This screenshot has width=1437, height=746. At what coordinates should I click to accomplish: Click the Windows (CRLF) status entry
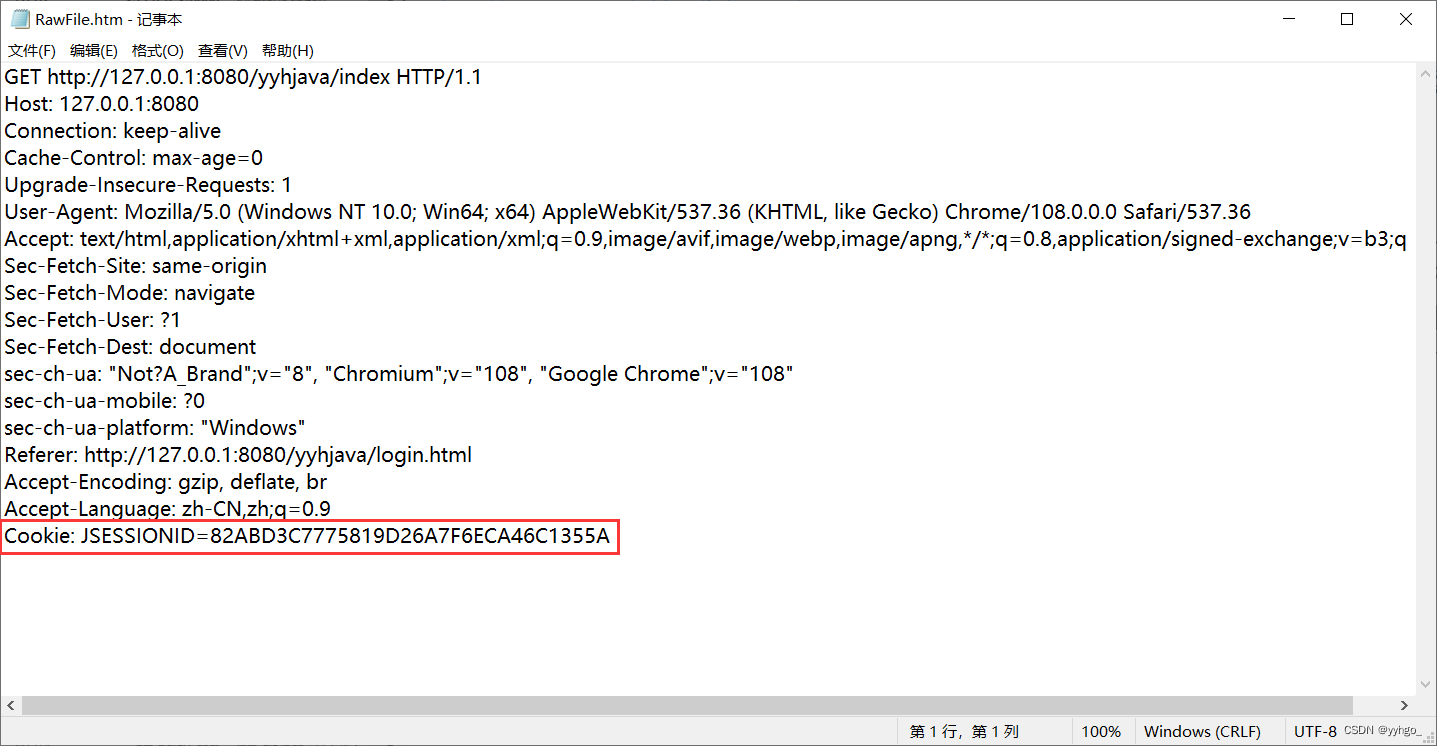1202,732
